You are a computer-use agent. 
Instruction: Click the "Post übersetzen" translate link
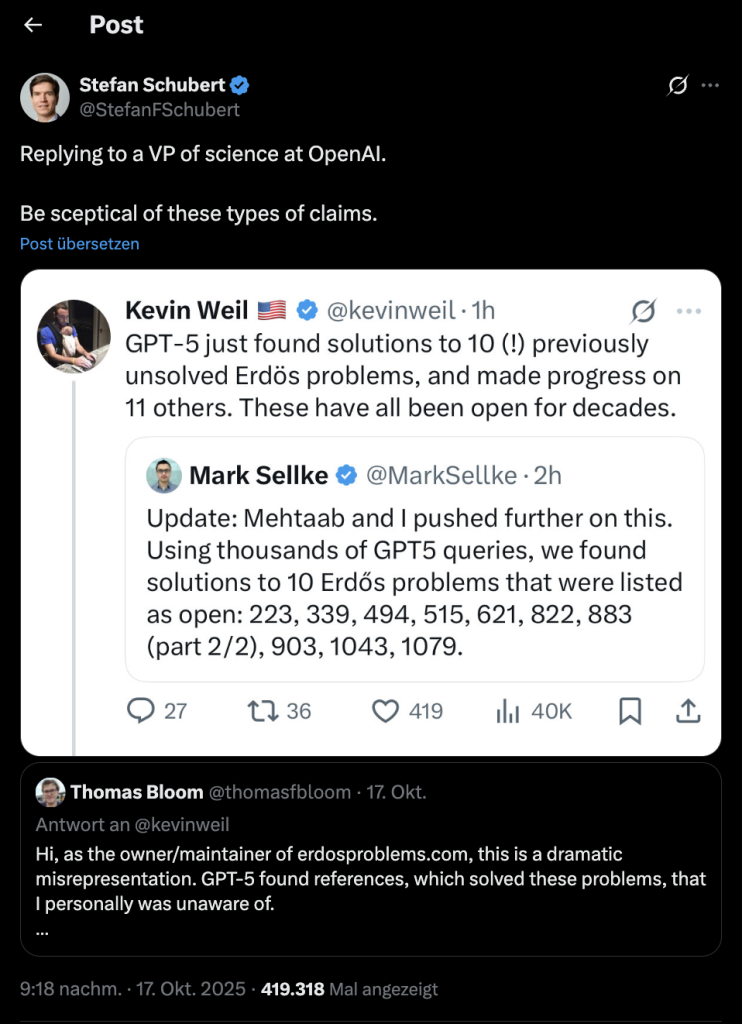tap(79, 244)
